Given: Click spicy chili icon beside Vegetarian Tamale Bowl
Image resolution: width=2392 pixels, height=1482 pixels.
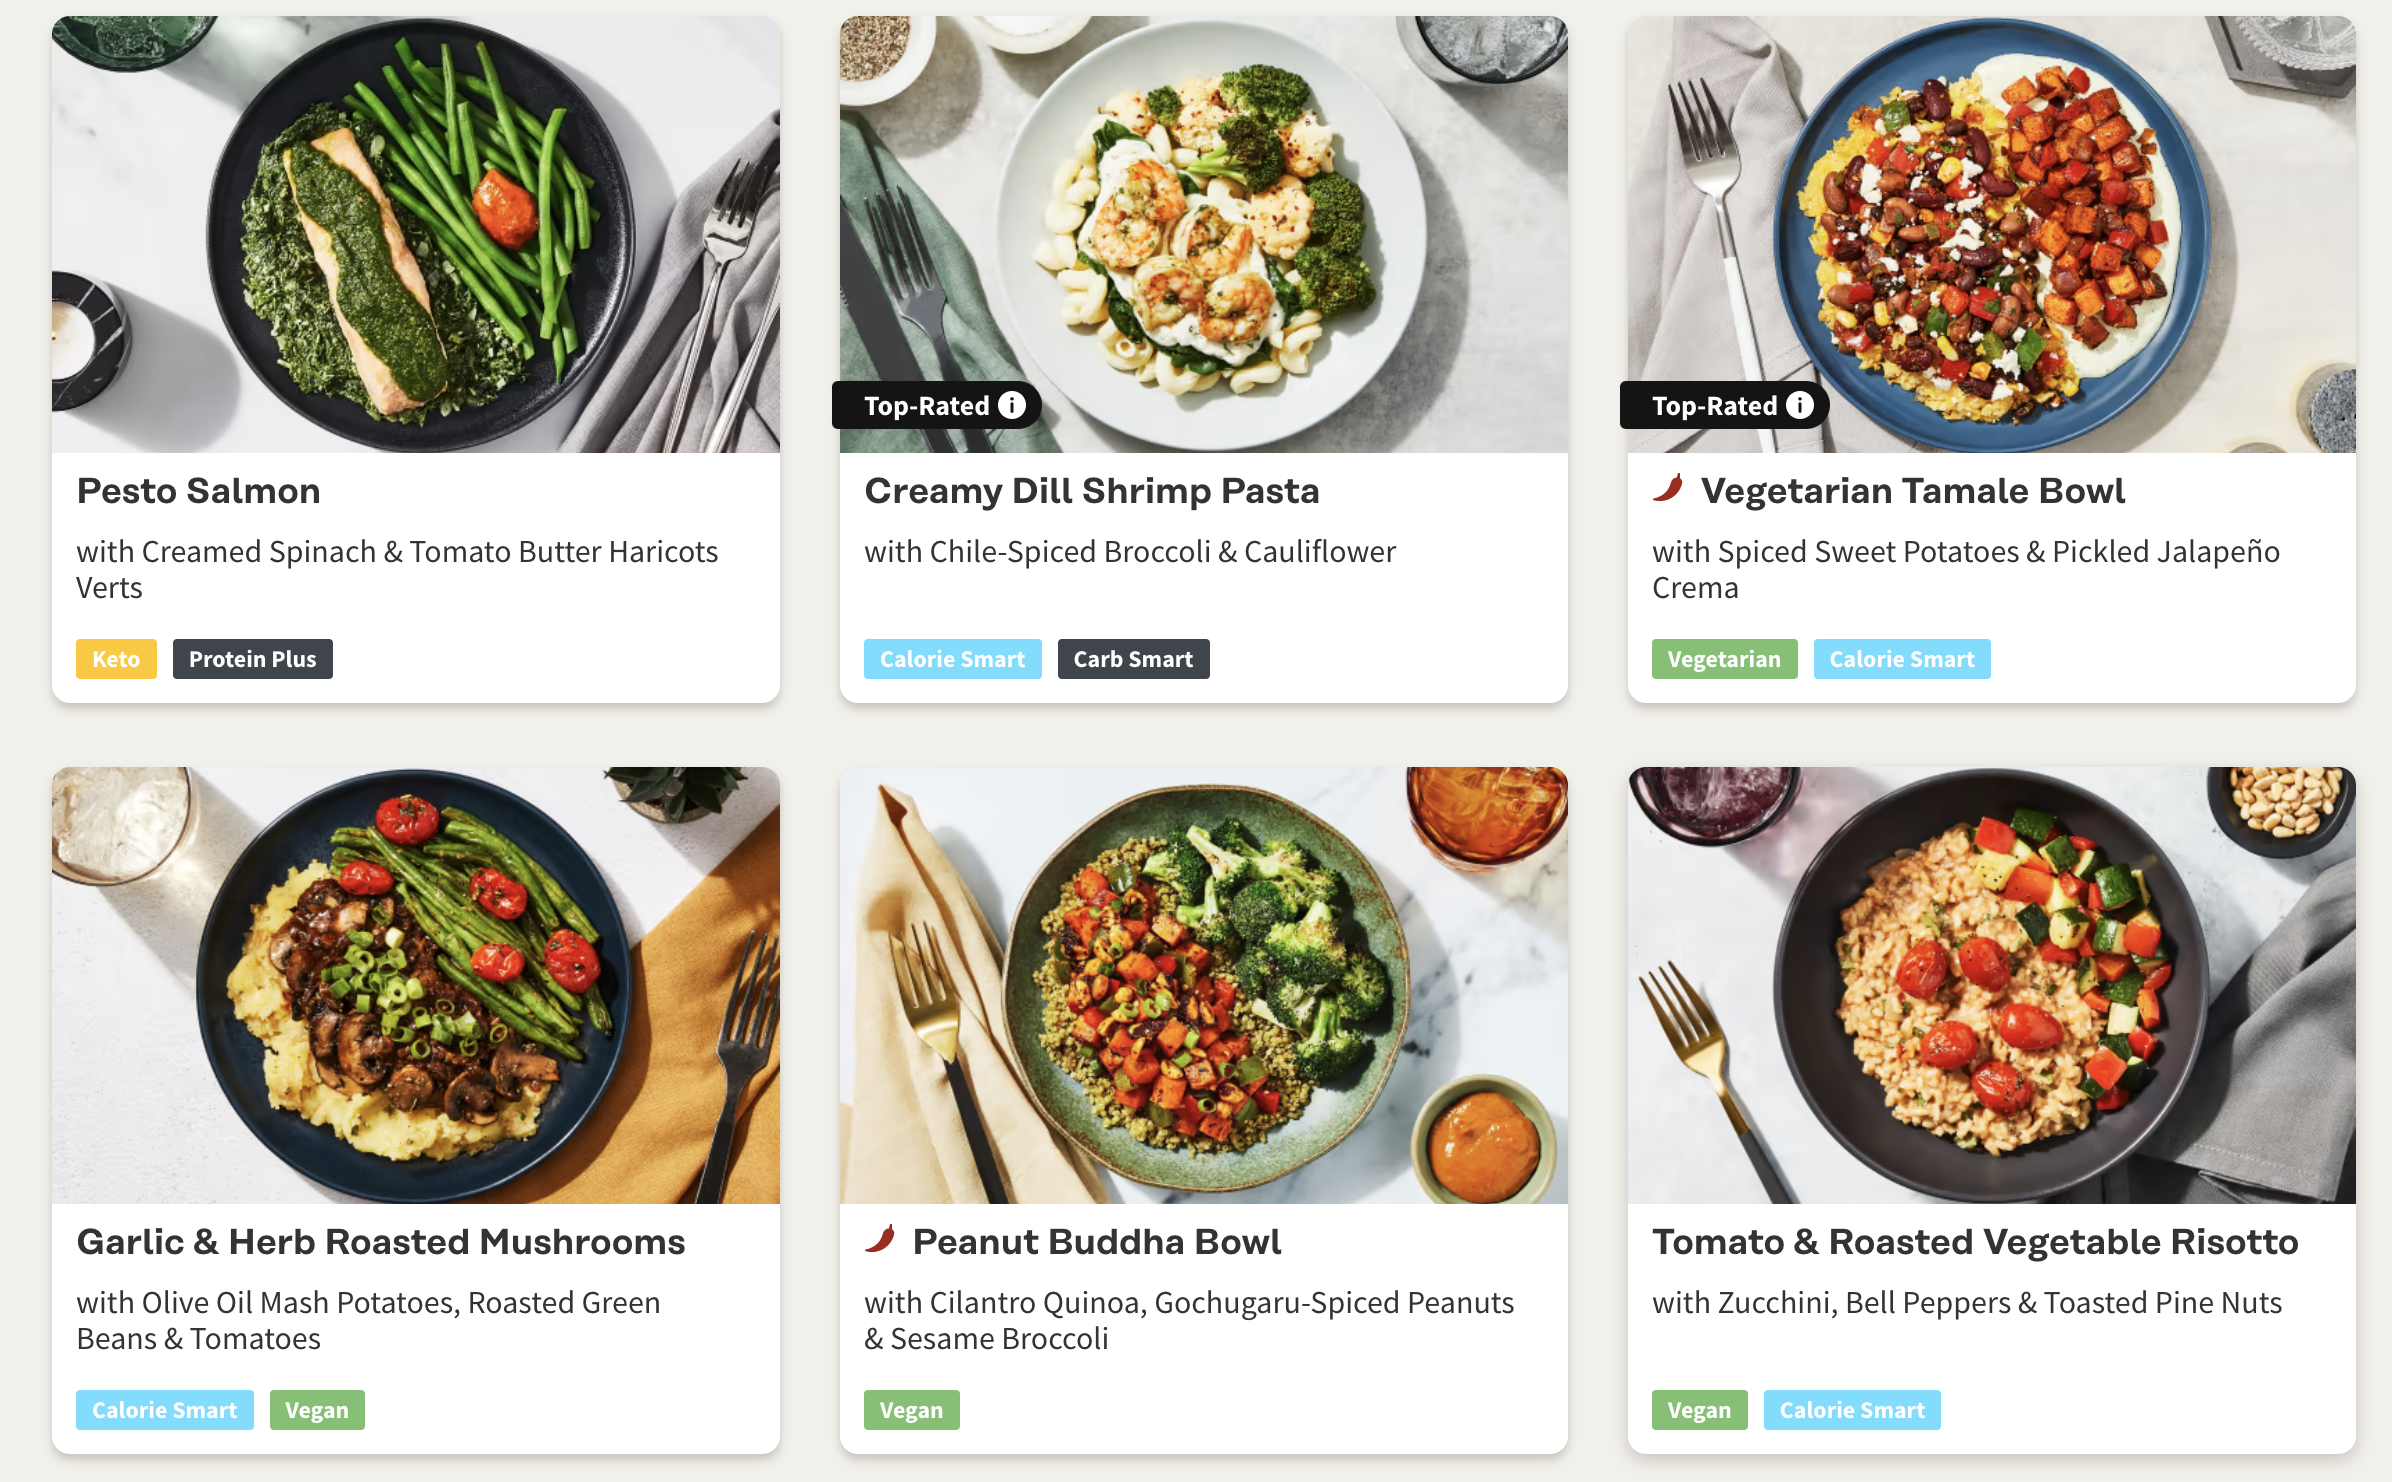Looking at the screenshot, I should coord(1668,489).
